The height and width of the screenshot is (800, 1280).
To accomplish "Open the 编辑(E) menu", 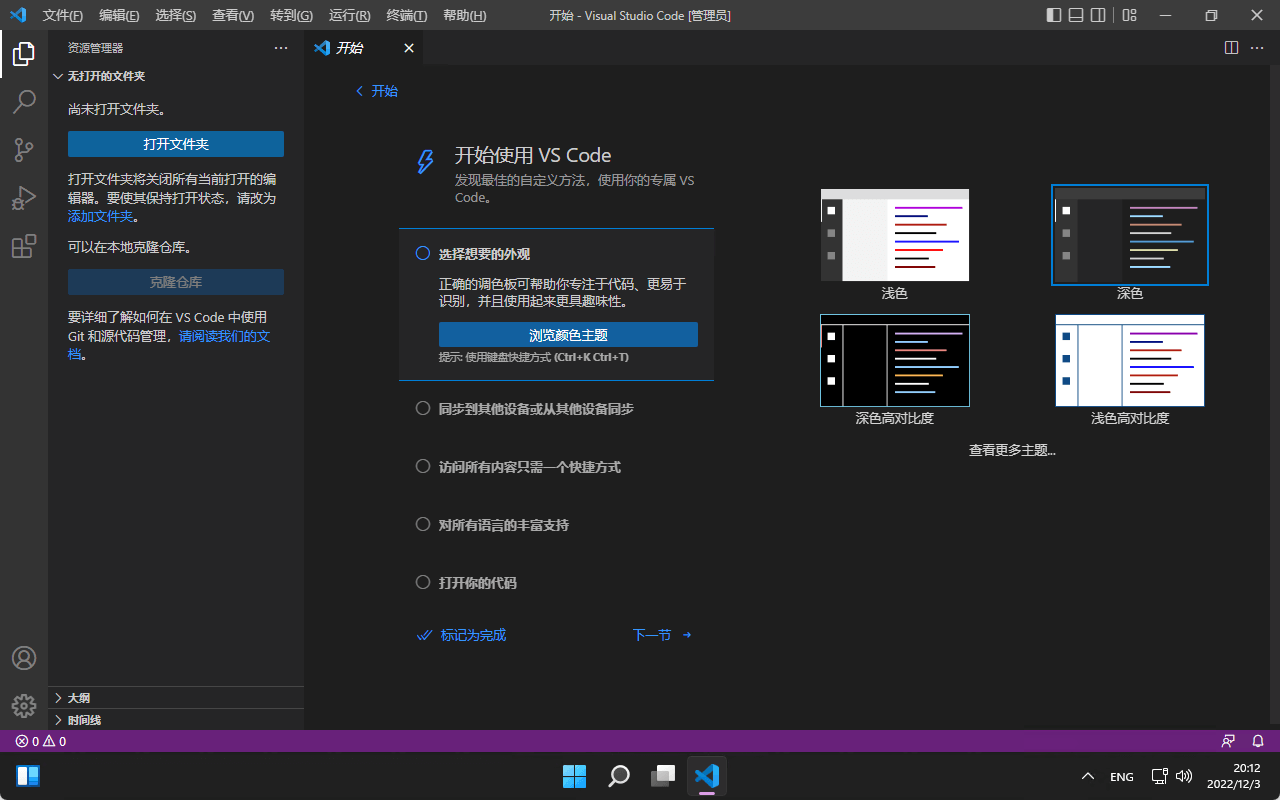I will coord(119,16).
